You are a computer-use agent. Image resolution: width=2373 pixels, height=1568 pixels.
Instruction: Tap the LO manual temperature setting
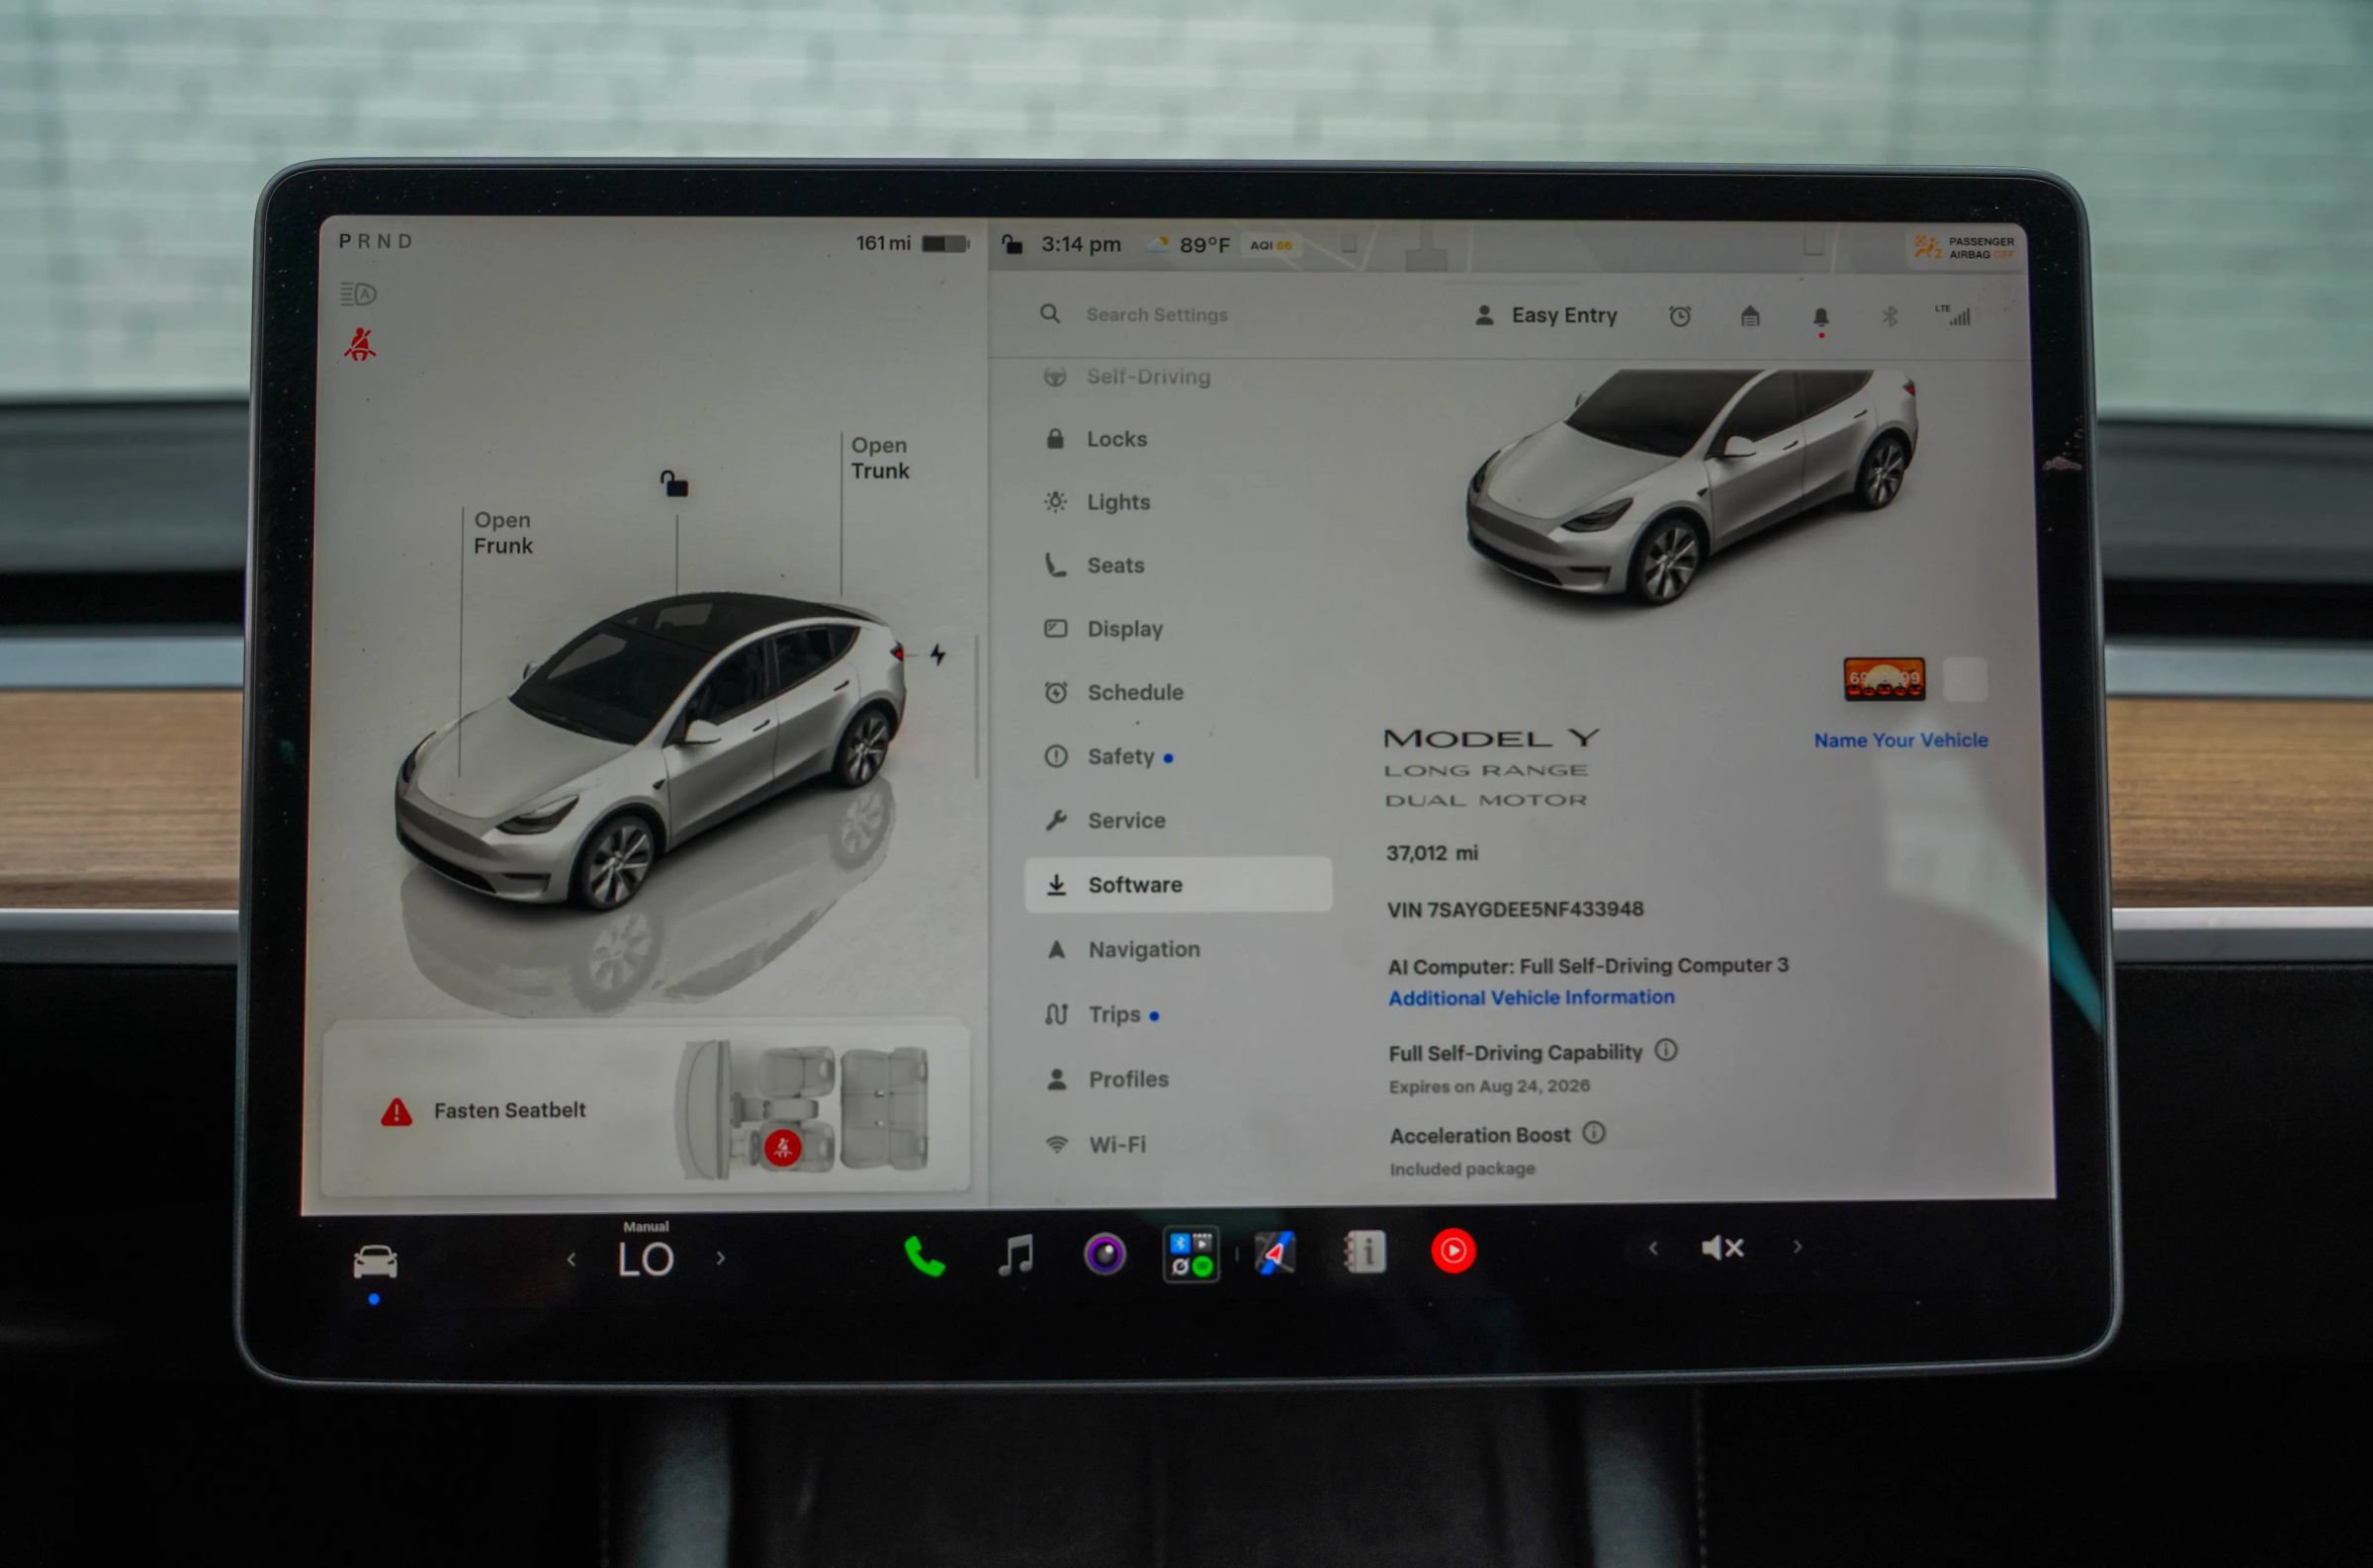click(645, 1257)
